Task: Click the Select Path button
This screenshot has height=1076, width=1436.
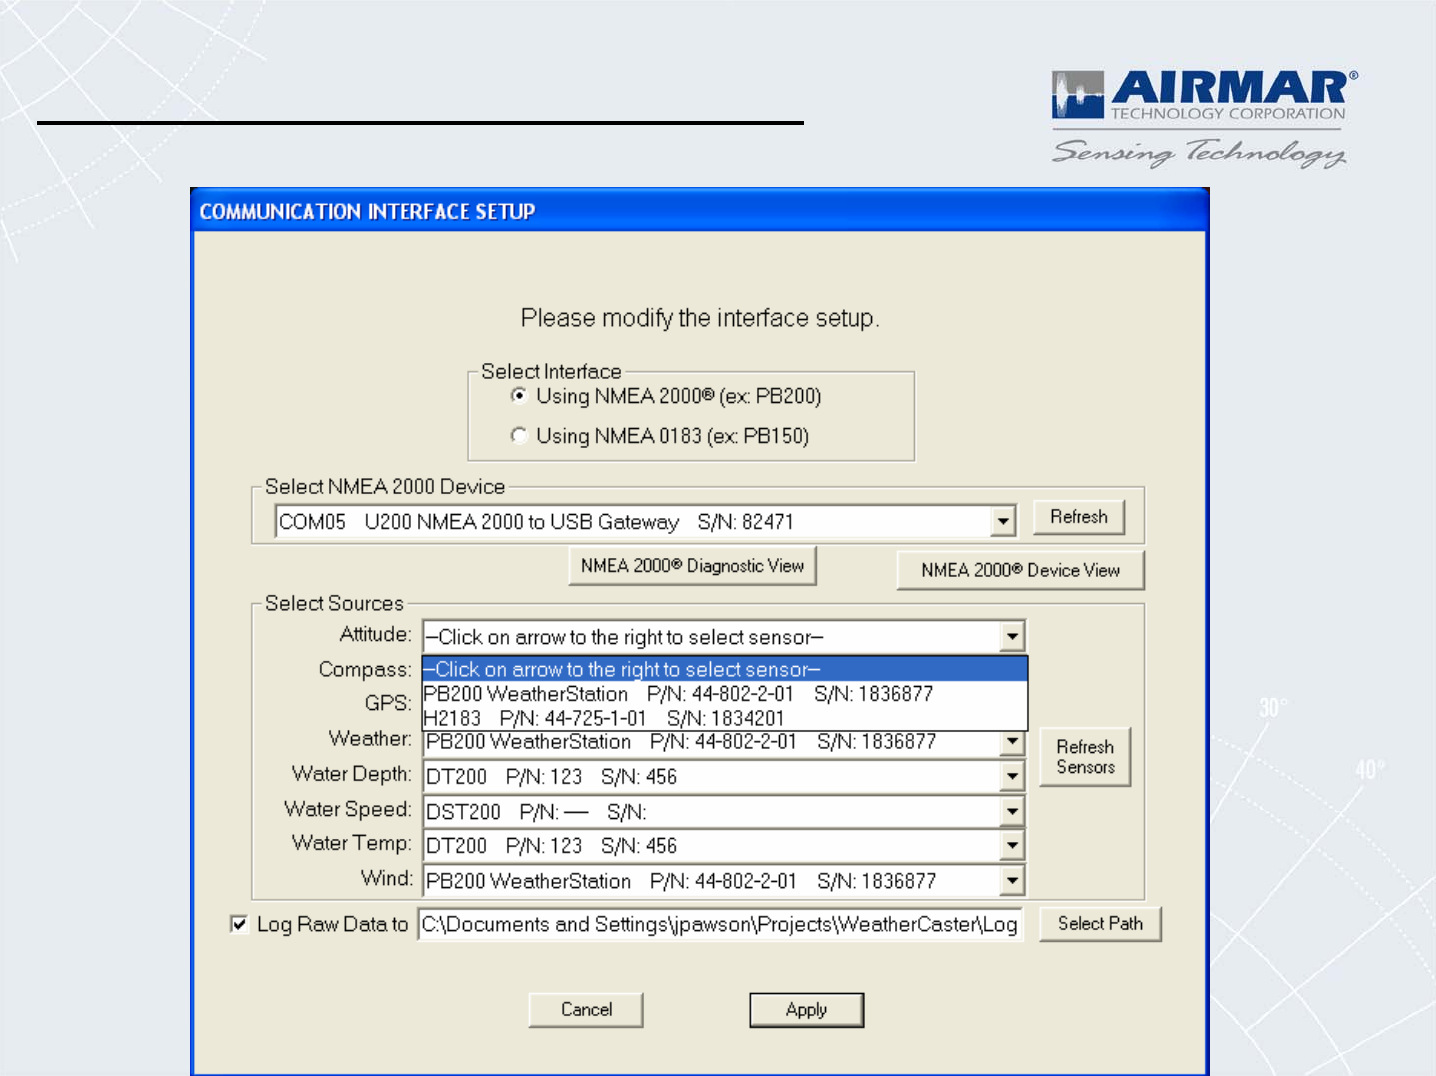Action: [x=1100, y=924]
